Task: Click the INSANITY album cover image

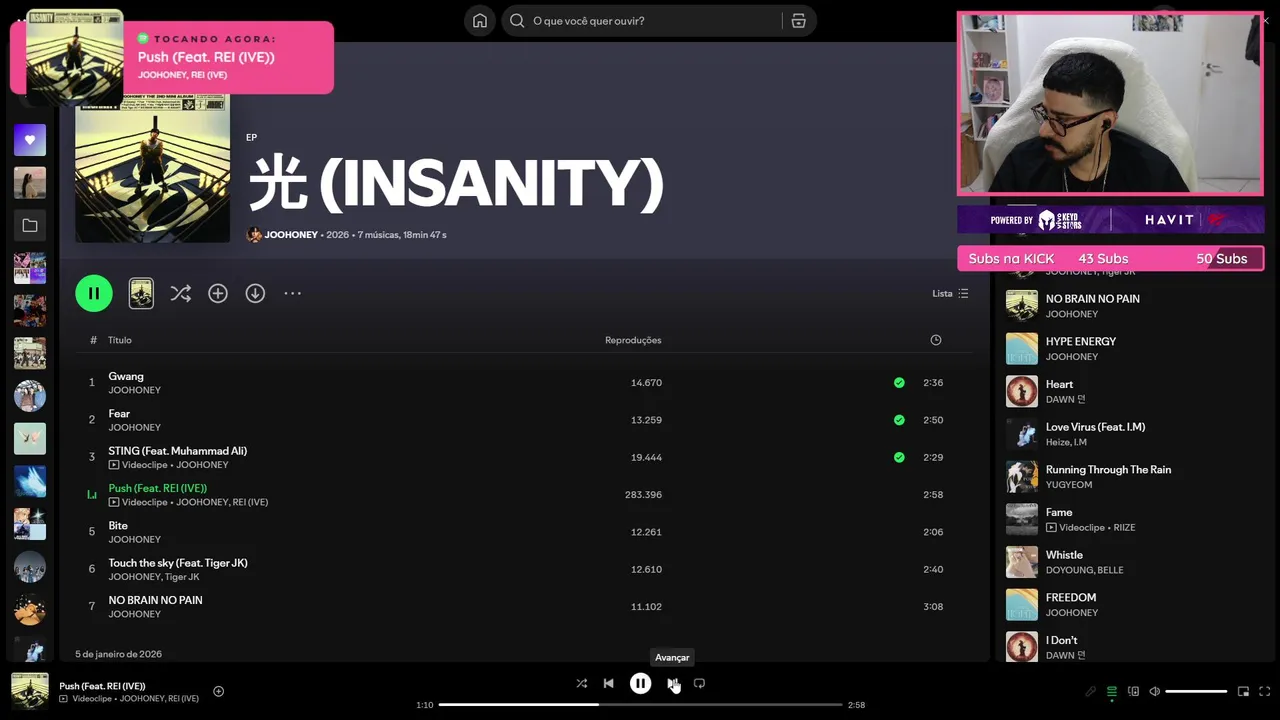Action: [x=152, y=168]
